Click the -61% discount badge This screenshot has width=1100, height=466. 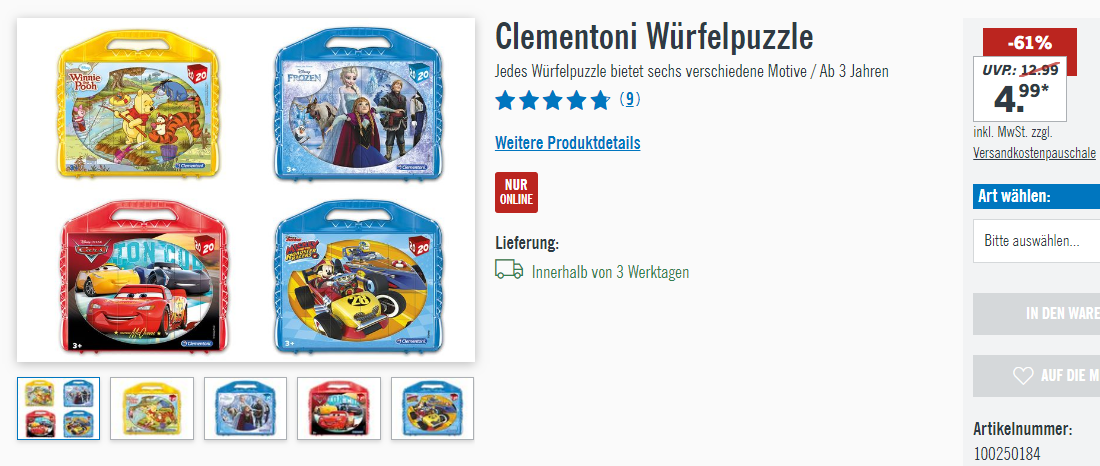[x=1030, y=43]
